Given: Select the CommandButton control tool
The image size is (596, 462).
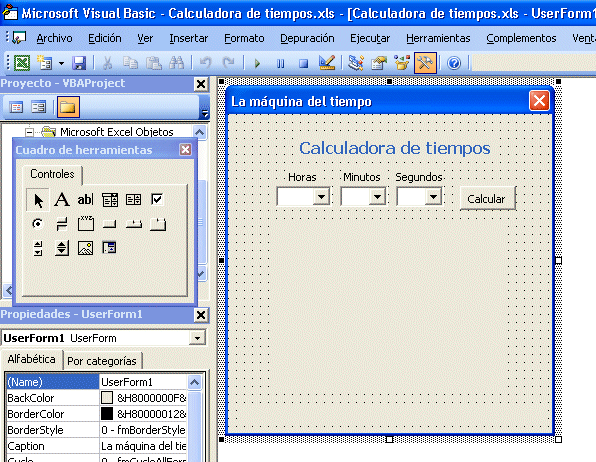Looking at the screenshot, I should click(x=110, y=224).
